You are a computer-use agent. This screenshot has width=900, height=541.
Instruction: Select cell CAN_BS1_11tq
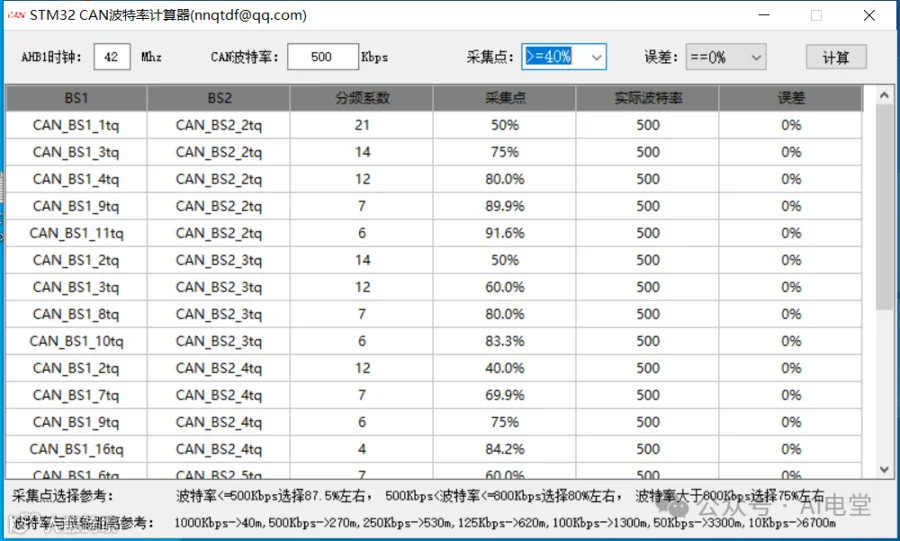tap(76, 233)
